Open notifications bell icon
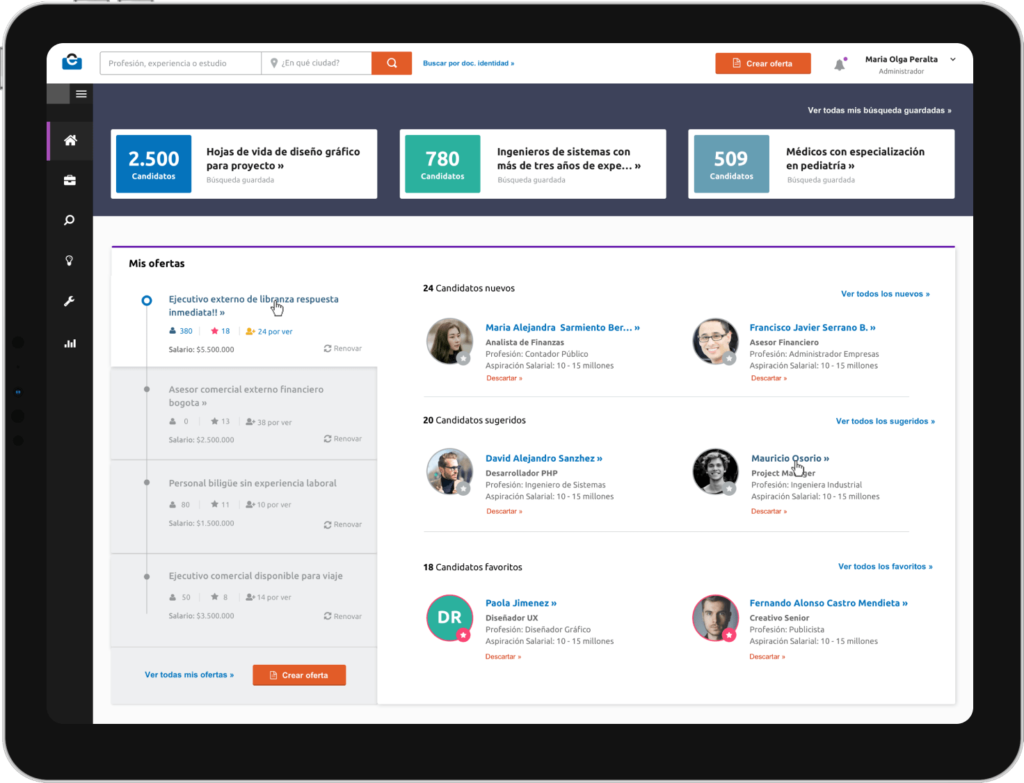Image resolution: width=1024 pixels, height=783 pixels. [839, 65]
